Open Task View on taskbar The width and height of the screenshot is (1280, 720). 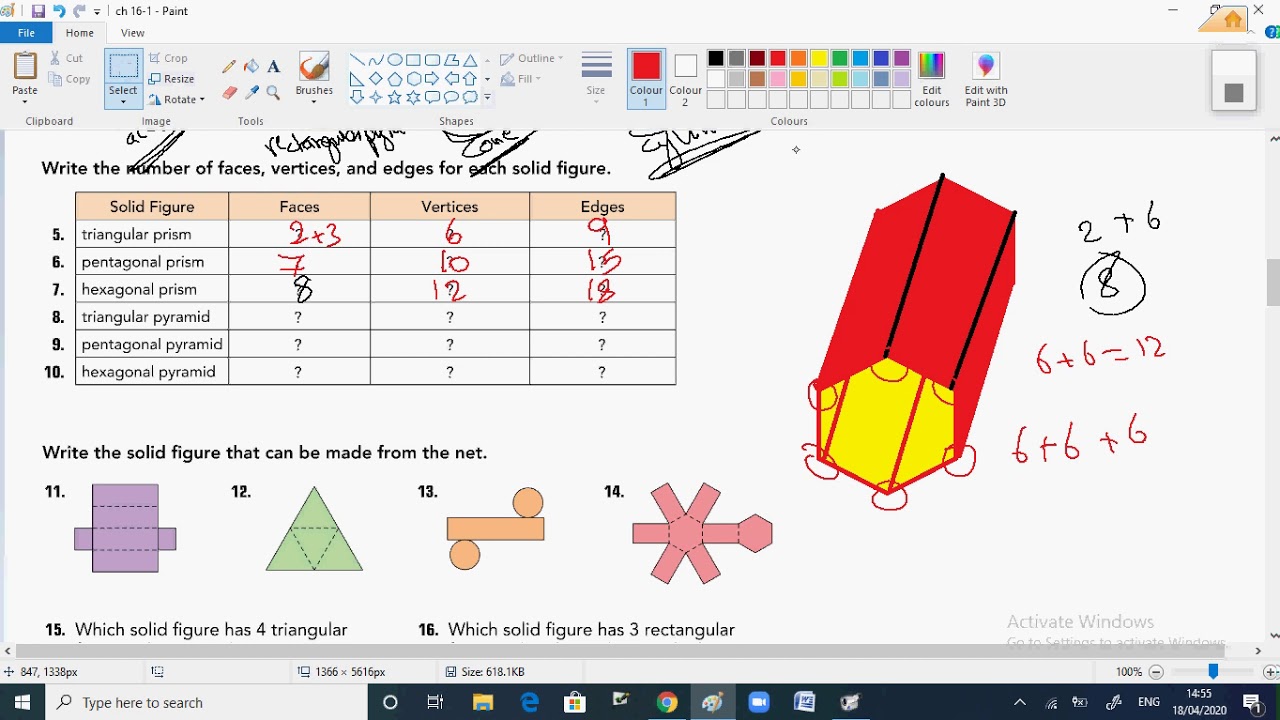pyautogui.click(x=435, y=702)
